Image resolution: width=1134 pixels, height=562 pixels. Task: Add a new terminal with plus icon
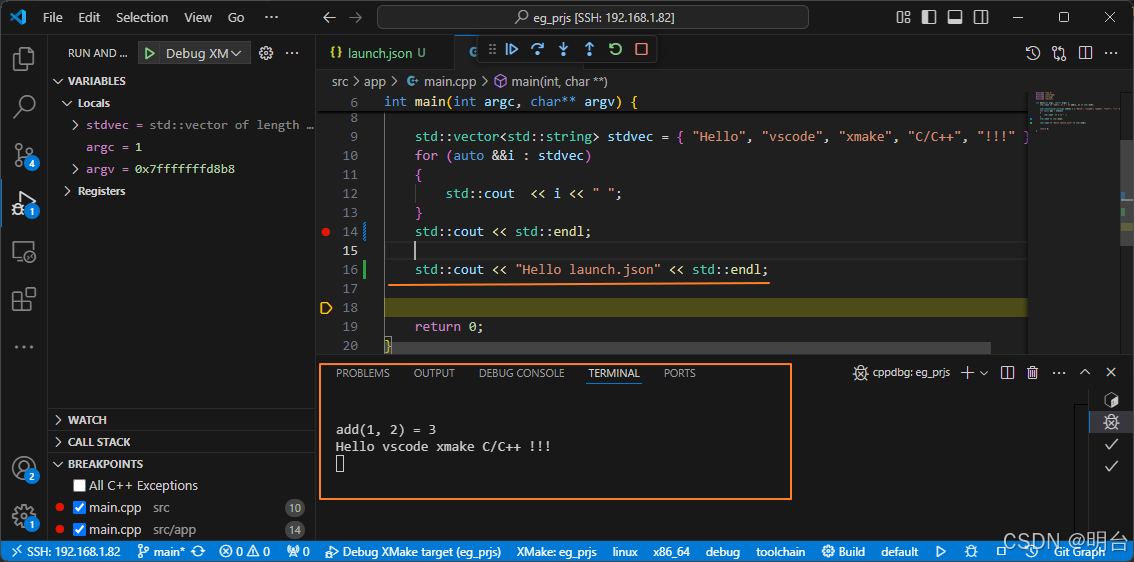[x=967, y=372]
